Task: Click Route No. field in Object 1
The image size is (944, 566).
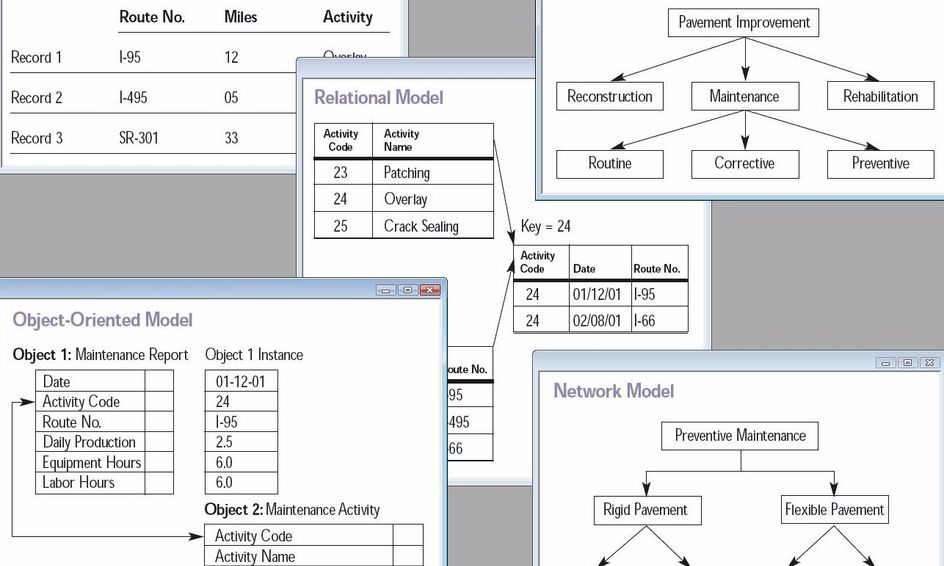Action: 104,421
